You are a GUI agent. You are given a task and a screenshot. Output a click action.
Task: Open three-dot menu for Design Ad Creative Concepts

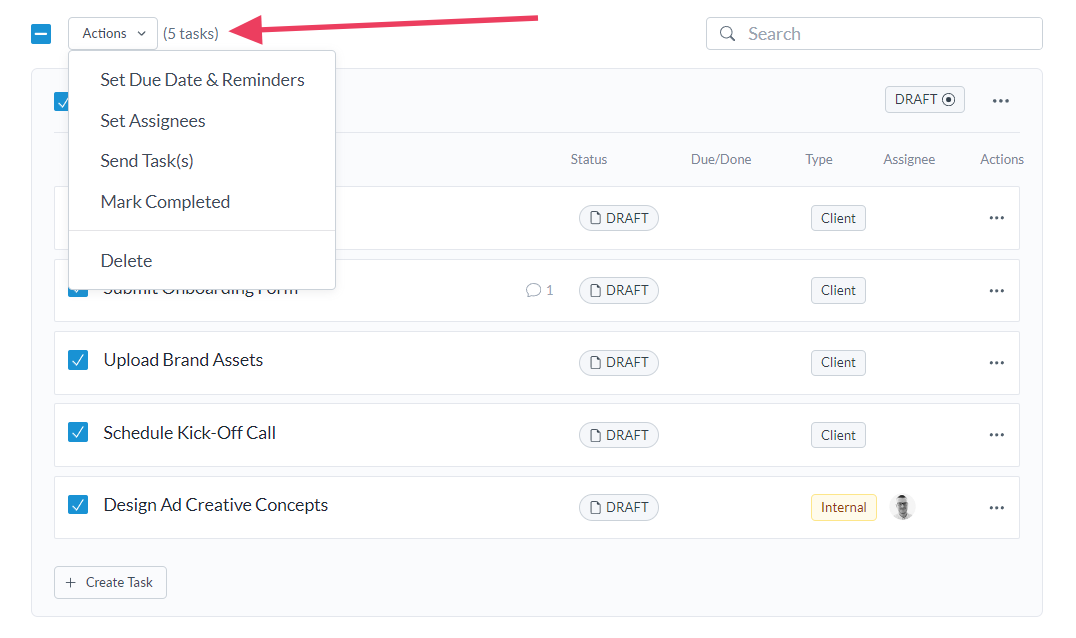[x=996, y=508]
